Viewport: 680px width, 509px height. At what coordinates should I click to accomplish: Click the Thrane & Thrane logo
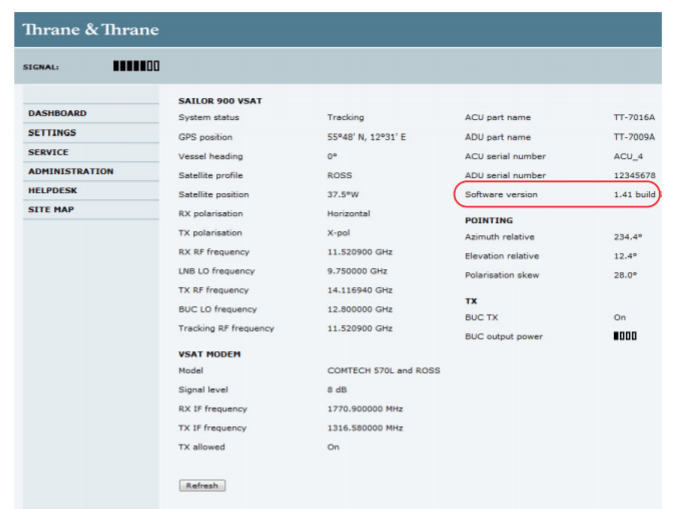[91, 29]
